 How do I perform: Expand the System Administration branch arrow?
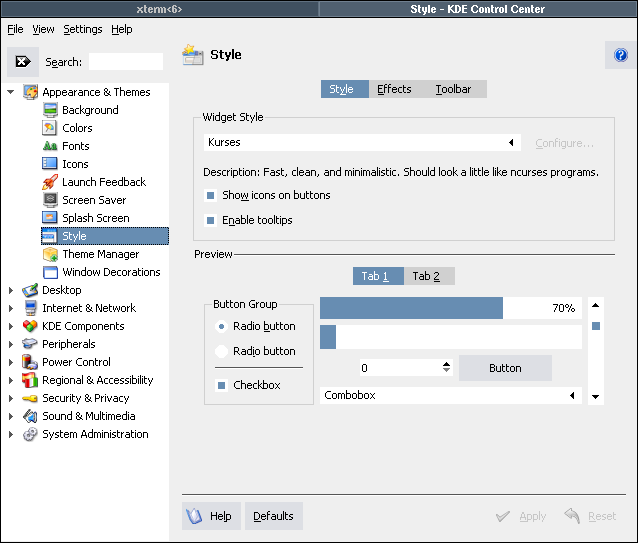click(11, 434)
